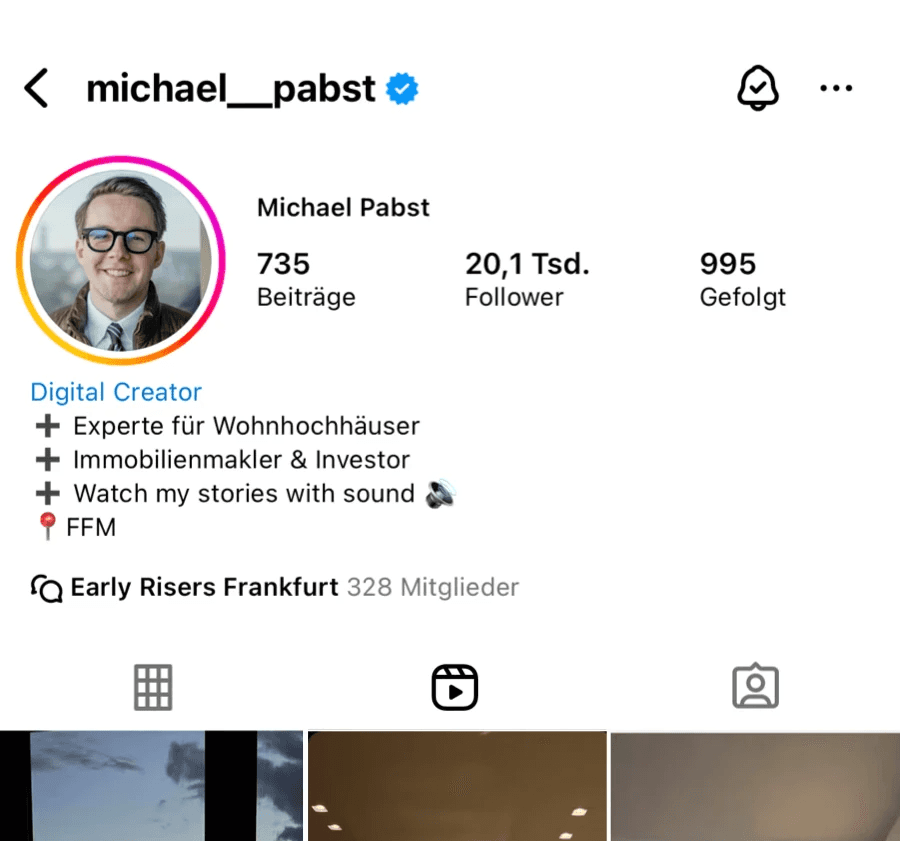Switch to the posts grid tab
900x841 pixels.
pos(153,687)
